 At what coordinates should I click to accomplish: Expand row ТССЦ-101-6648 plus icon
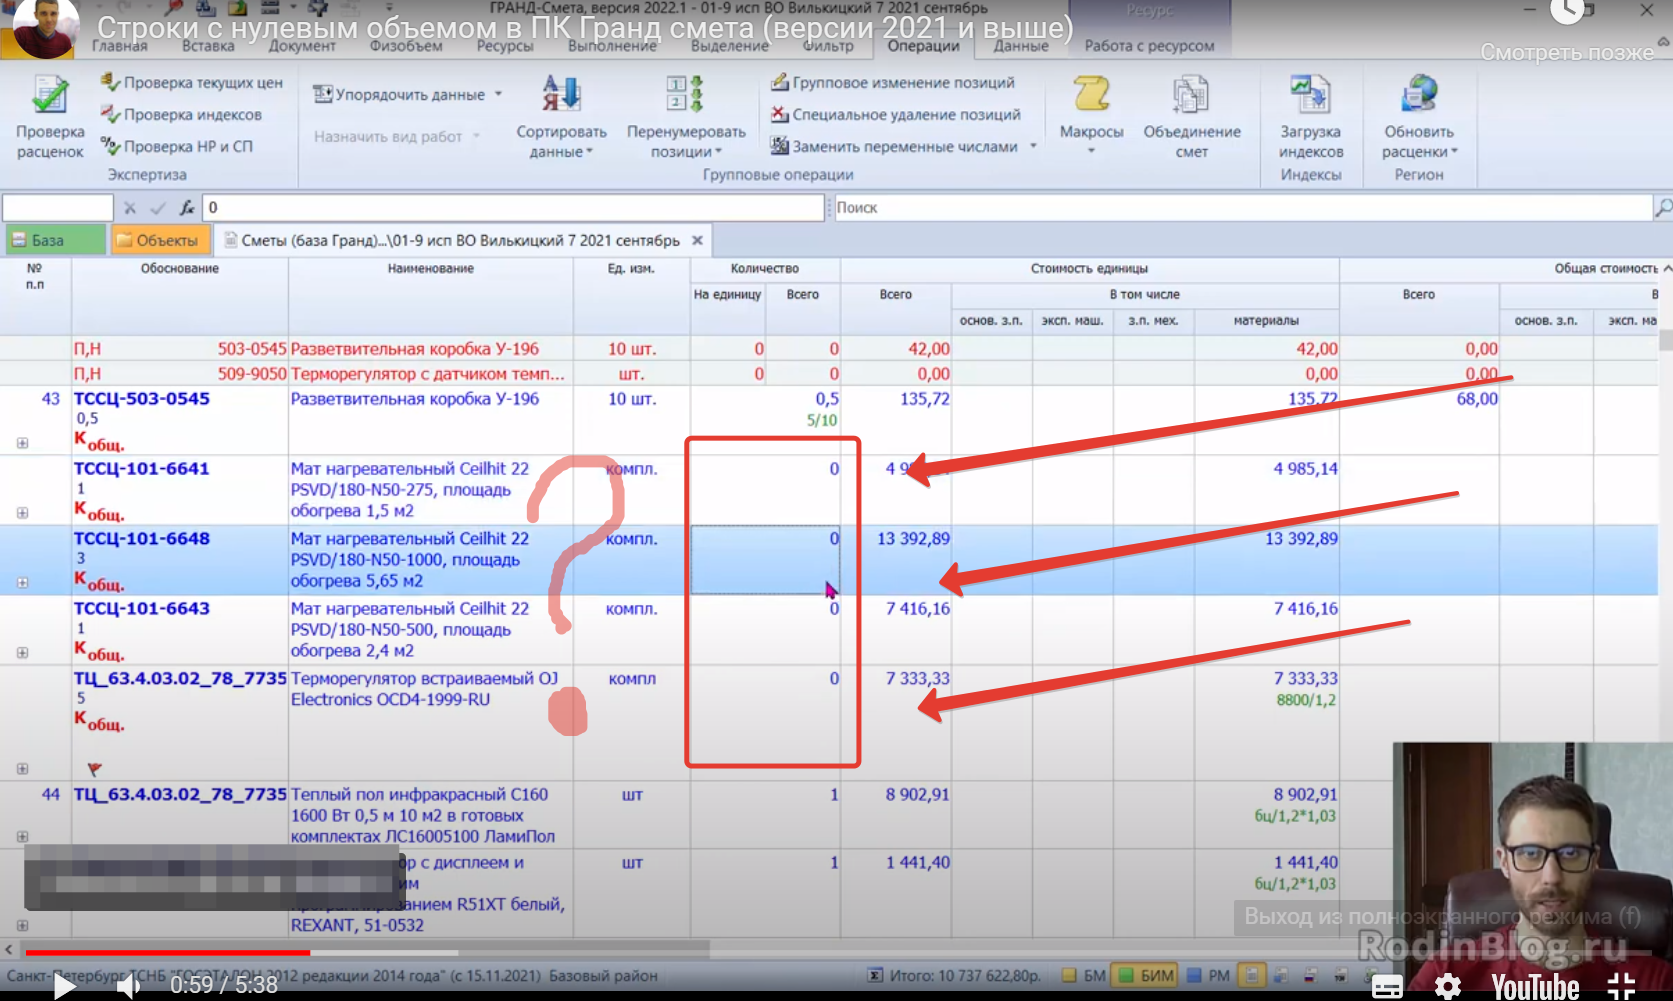[22, 583]
